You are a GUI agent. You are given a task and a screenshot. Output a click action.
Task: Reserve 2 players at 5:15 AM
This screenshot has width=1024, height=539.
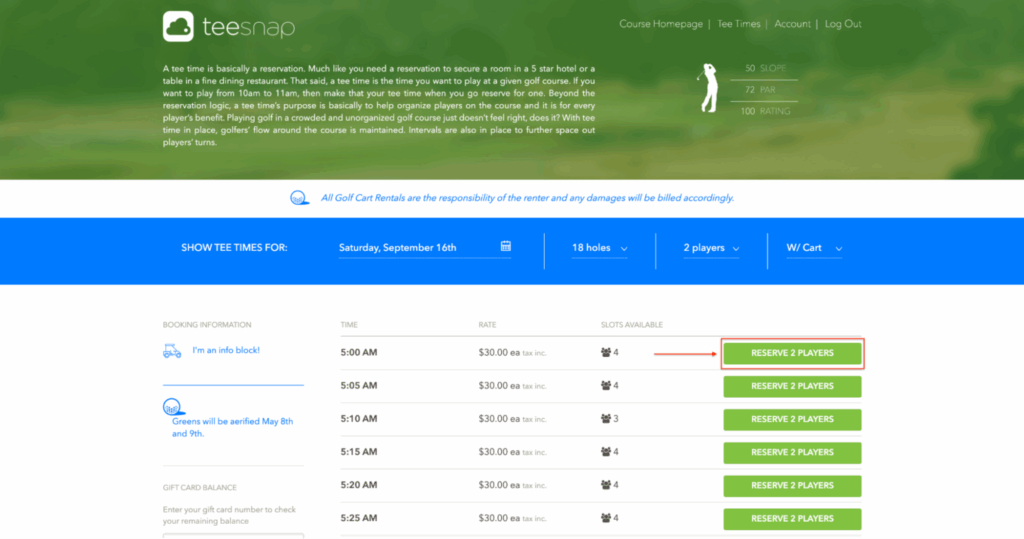(x=792, y=452)
